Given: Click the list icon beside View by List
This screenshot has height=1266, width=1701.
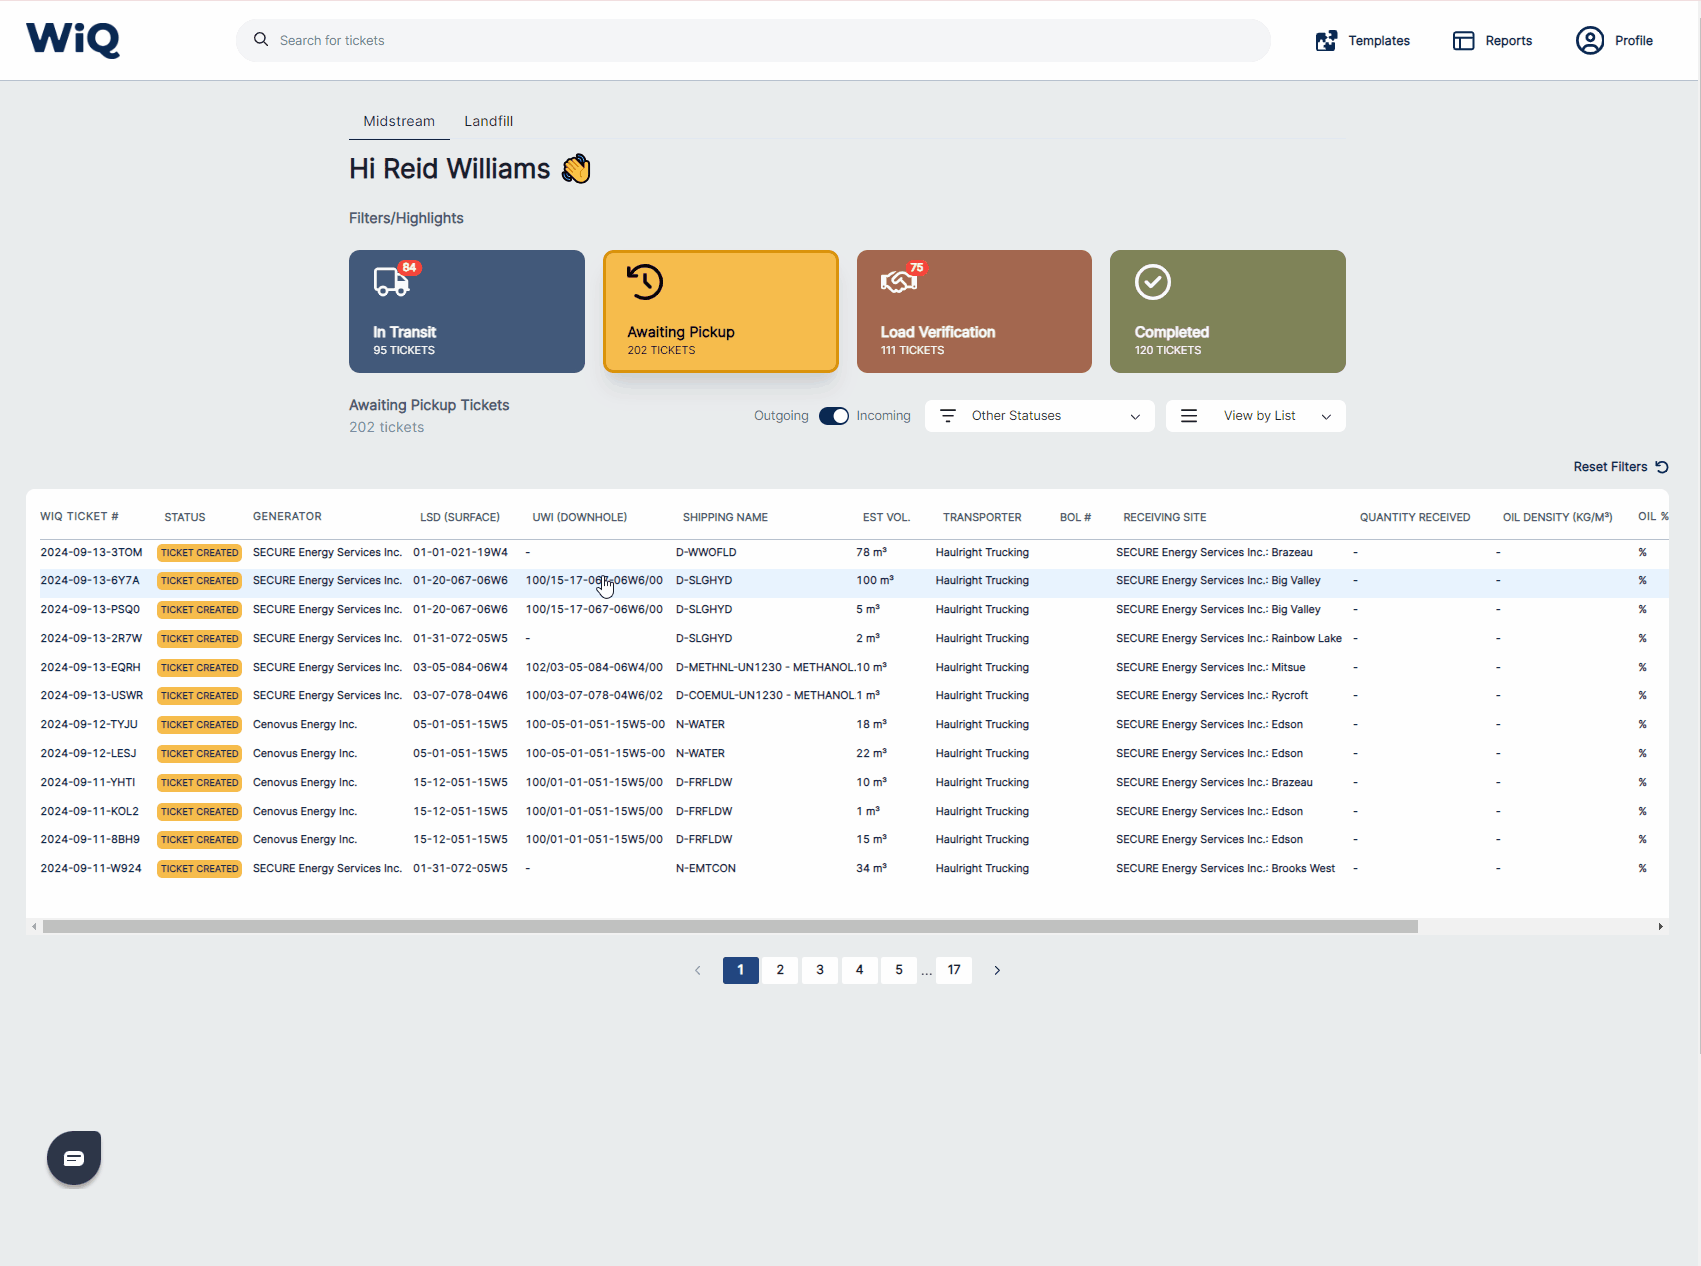Looking at the screenshot, I should (x=1189, y=416).
